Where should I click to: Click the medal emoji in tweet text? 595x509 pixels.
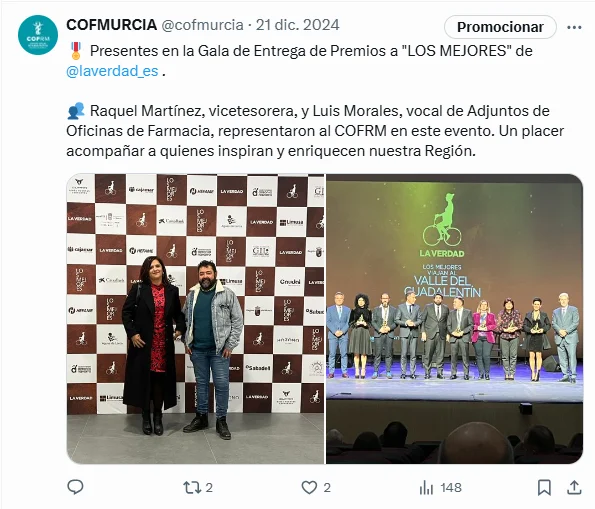coord(76,51)
